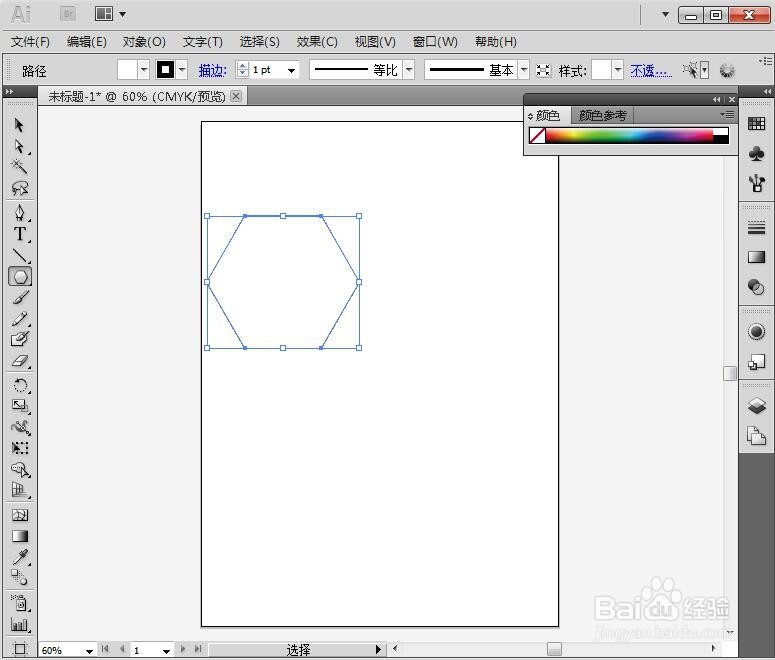Open the Swatches panel icon

(x=756, y=124)
